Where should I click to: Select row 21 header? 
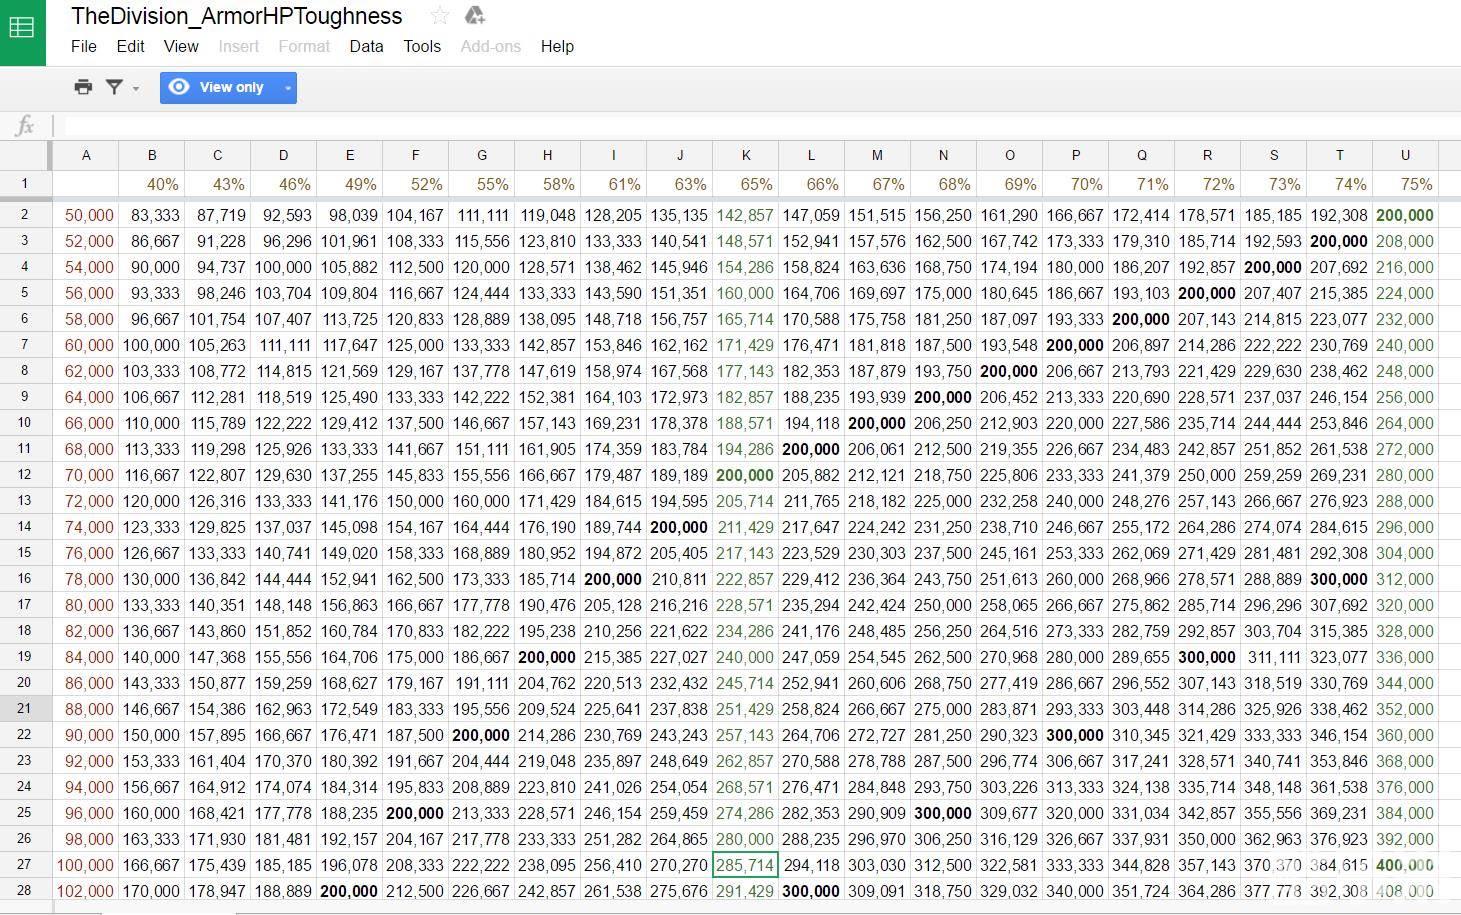(x=24, y=709)
